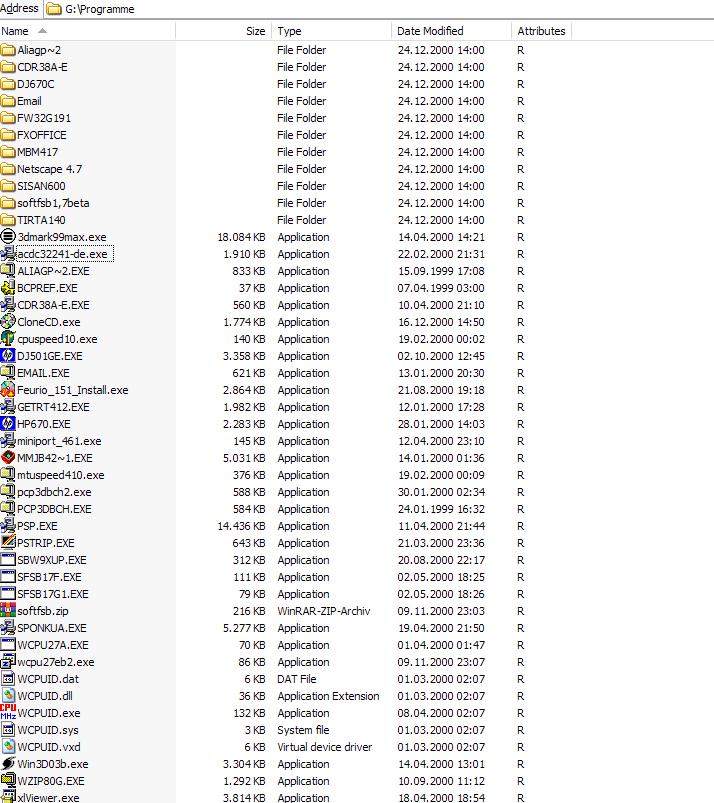Select the FW32G191 folder name
The image size is (714, 803).
(x=44, y=118)
